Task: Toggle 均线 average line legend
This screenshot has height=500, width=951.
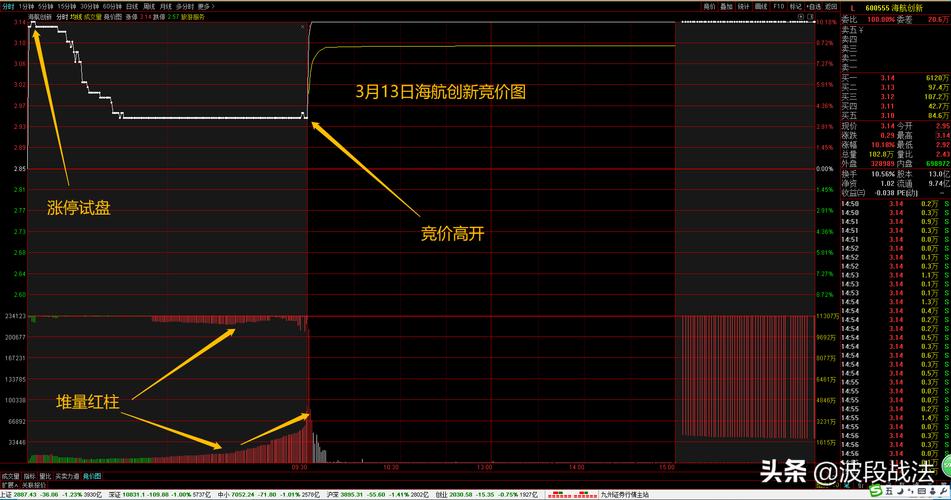Action: tap(76, 17)
